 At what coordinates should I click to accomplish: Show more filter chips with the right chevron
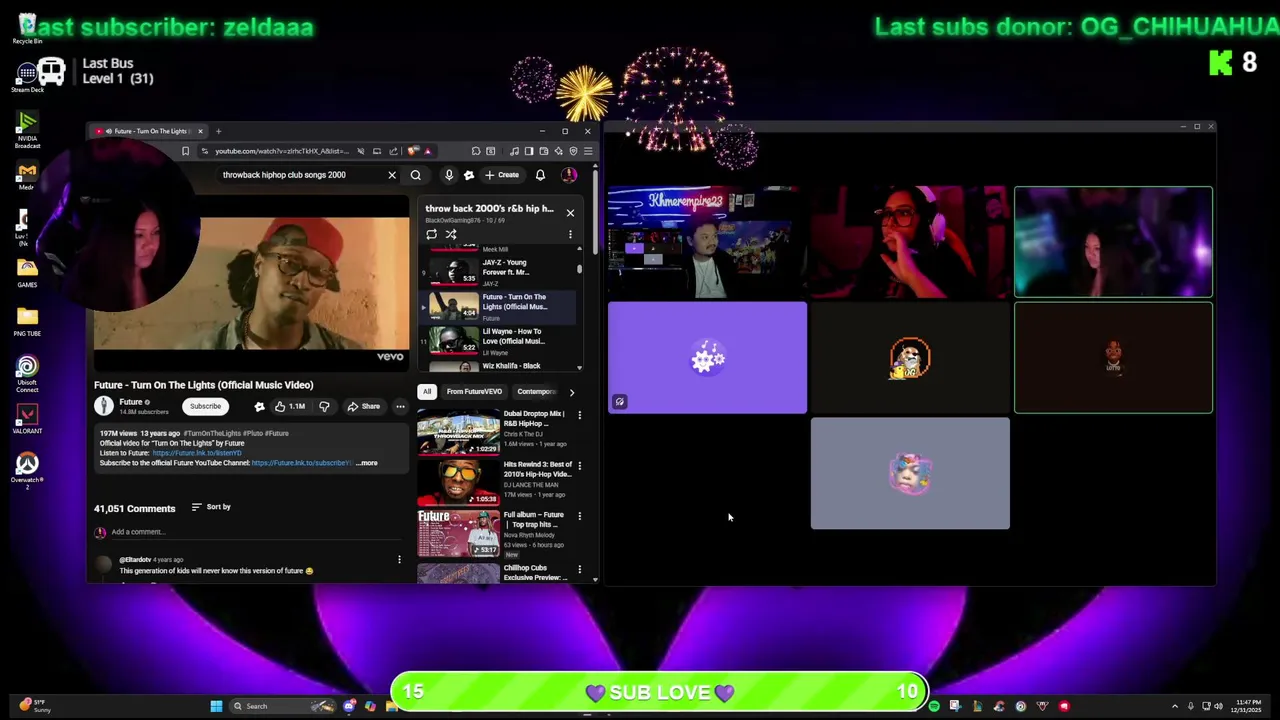click(x=571, y=392)
